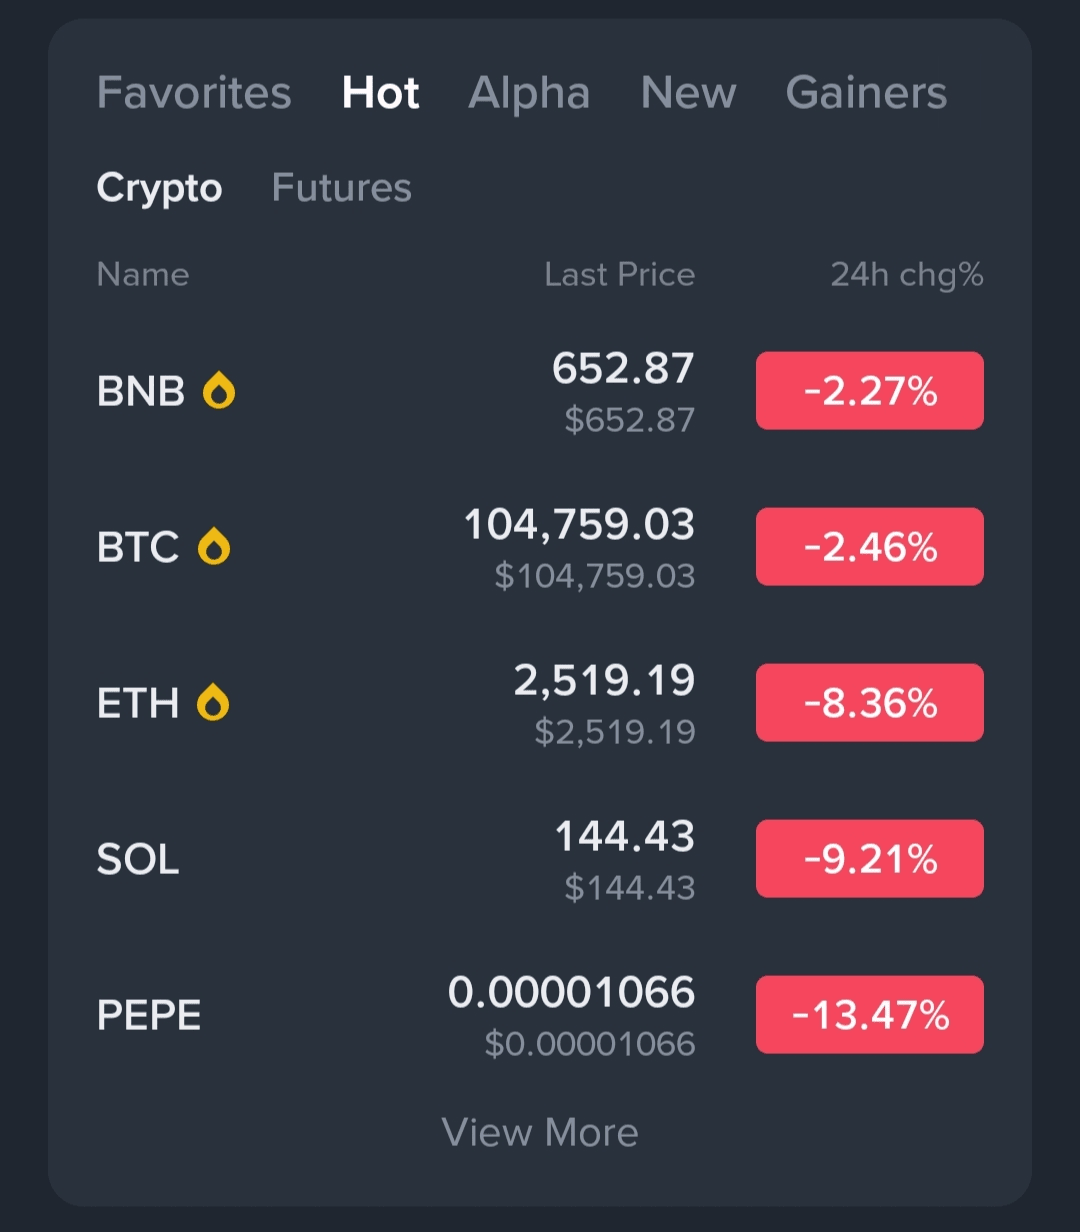
Task: Switch to the Favorites tab
Action: [194, 93]
